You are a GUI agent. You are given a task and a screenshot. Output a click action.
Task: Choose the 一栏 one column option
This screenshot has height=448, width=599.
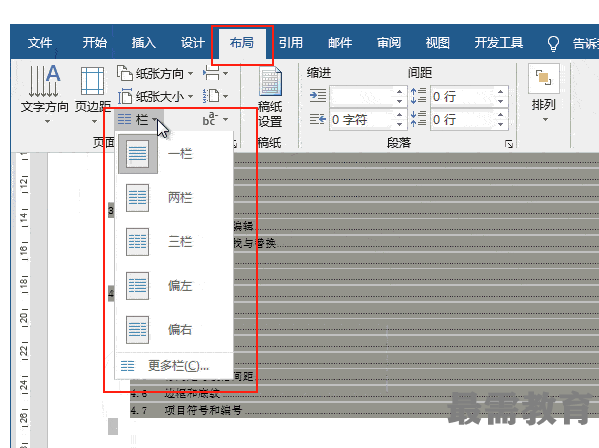[174, 154]
